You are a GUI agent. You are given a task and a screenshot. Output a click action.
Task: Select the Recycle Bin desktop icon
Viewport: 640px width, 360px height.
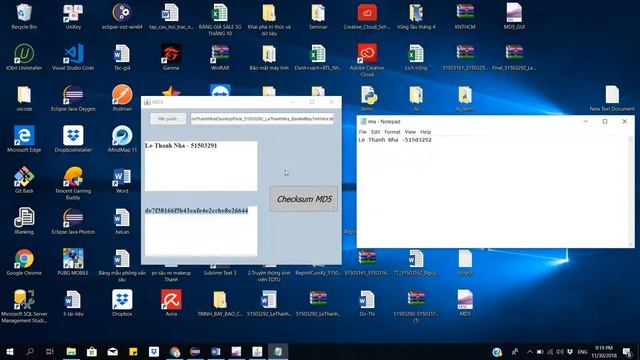24,17
